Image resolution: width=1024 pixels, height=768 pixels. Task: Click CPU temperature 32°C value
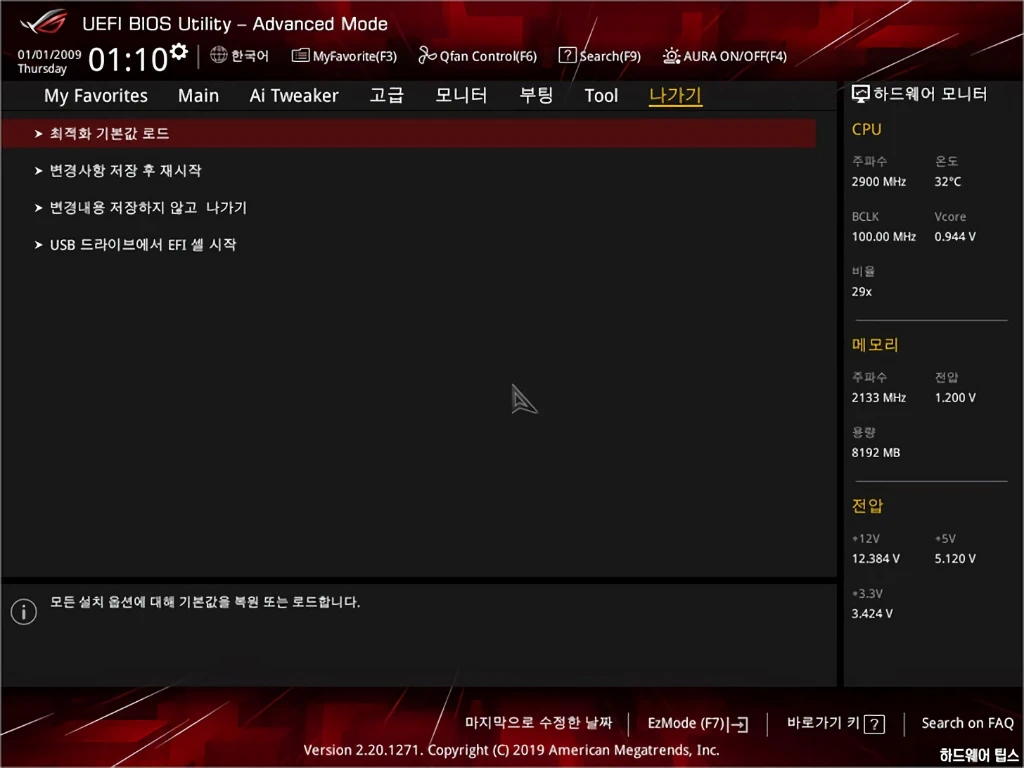[948, 182]
